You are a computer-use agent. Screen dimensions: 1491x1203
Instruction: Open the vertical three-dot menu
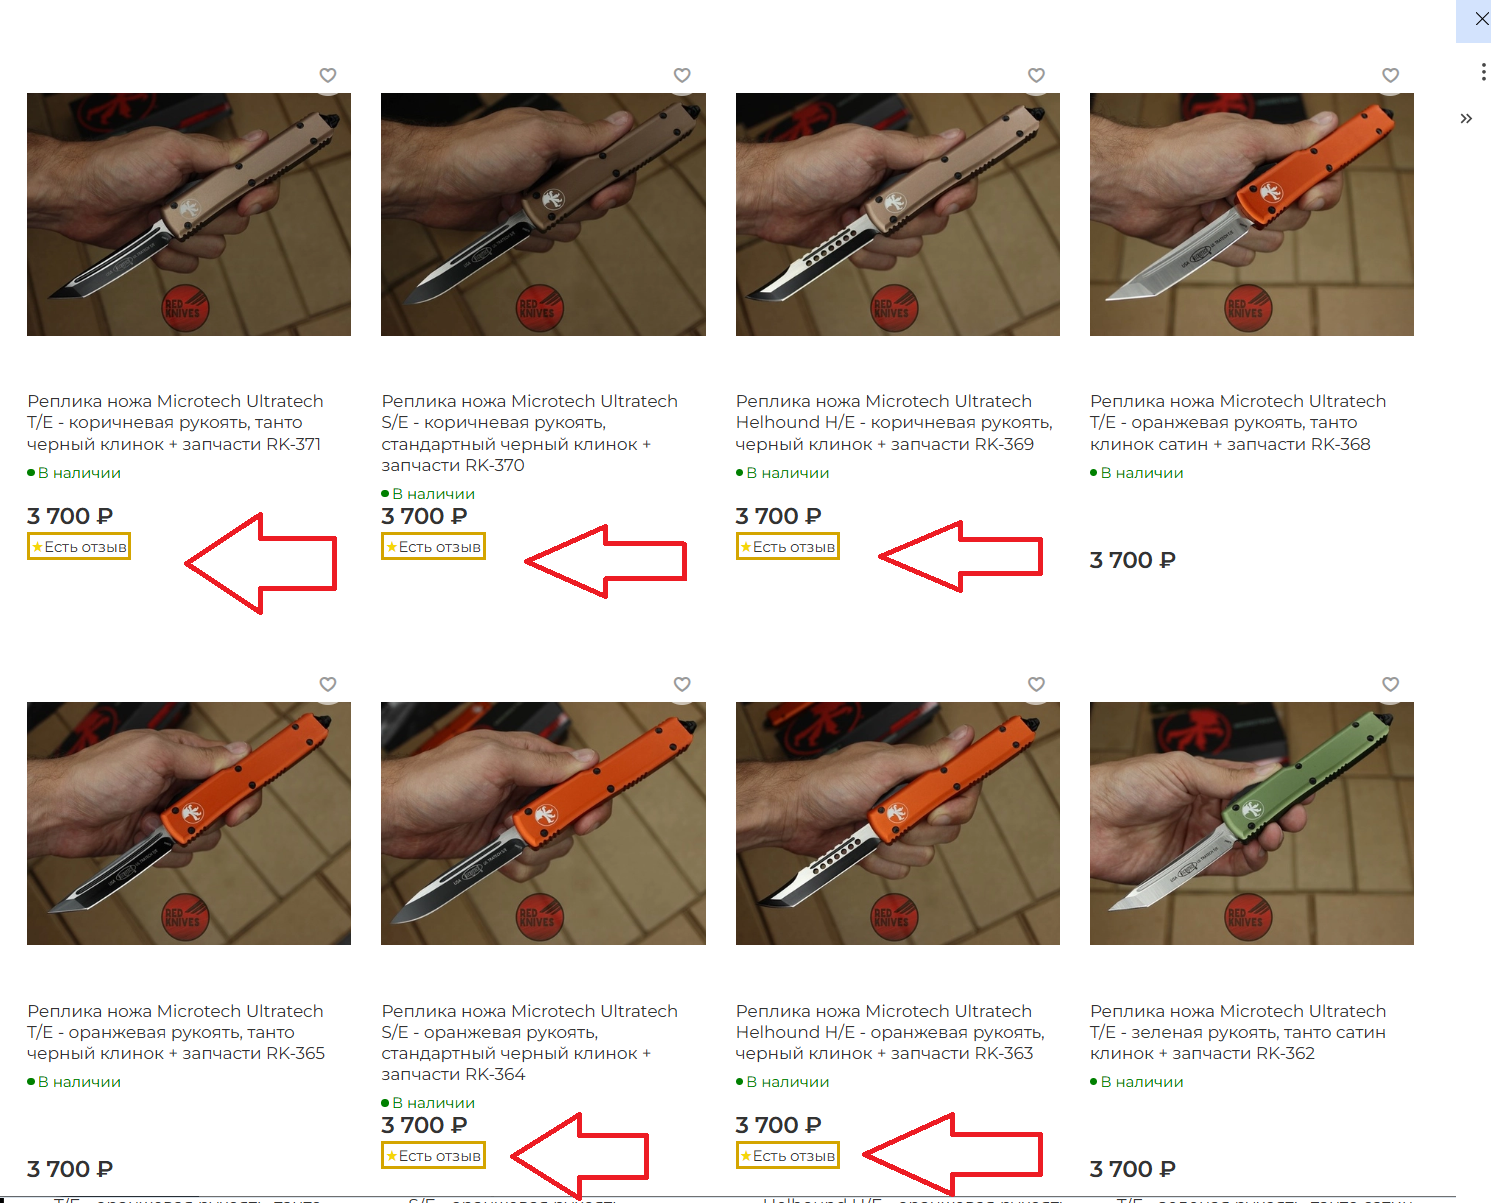click(x=1483, y=72)
